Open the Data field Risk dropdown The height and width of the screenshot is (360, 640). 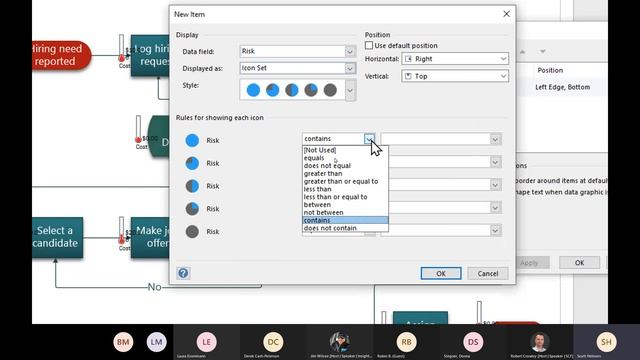pos(349,51)
